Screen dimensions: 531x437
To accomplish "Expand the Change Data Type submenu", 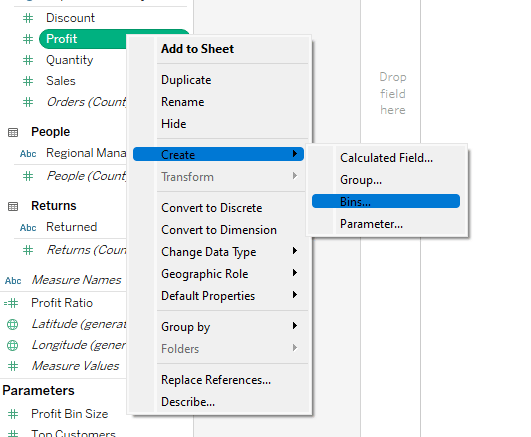I will (x=218, y=252).
